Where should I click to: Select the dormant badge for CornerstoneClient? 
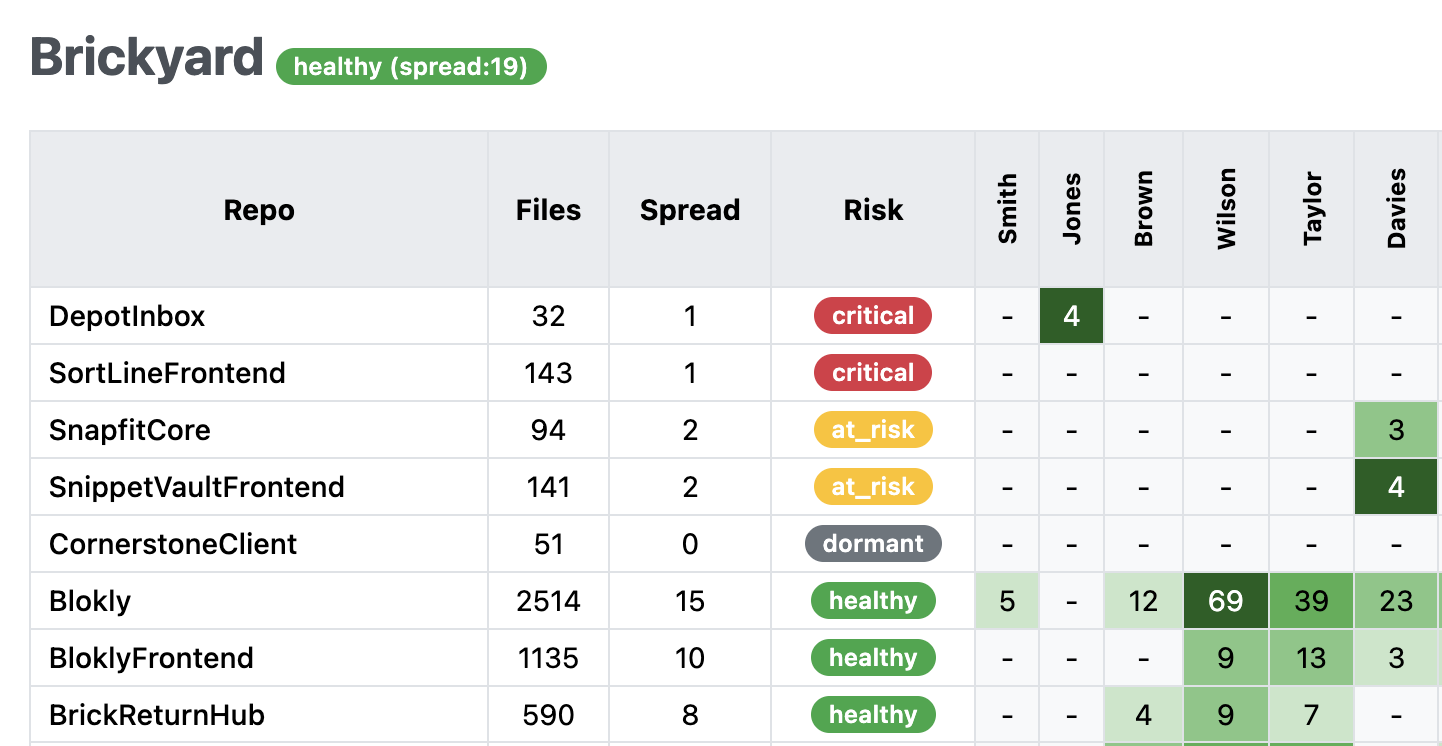(873, 544)
